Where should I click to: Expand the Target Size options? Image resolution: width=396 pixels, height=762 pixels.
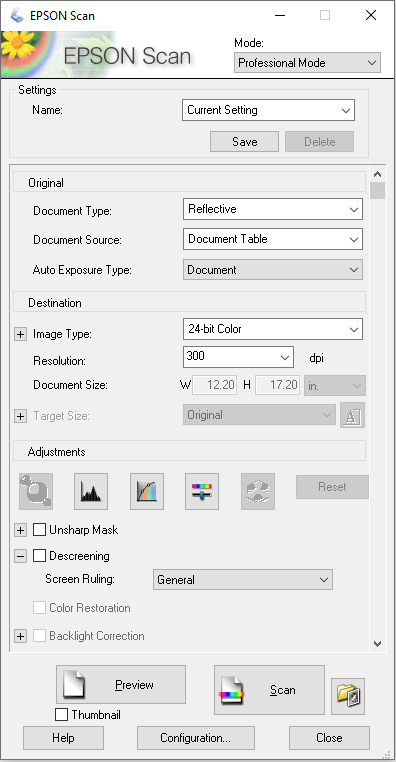20,416
